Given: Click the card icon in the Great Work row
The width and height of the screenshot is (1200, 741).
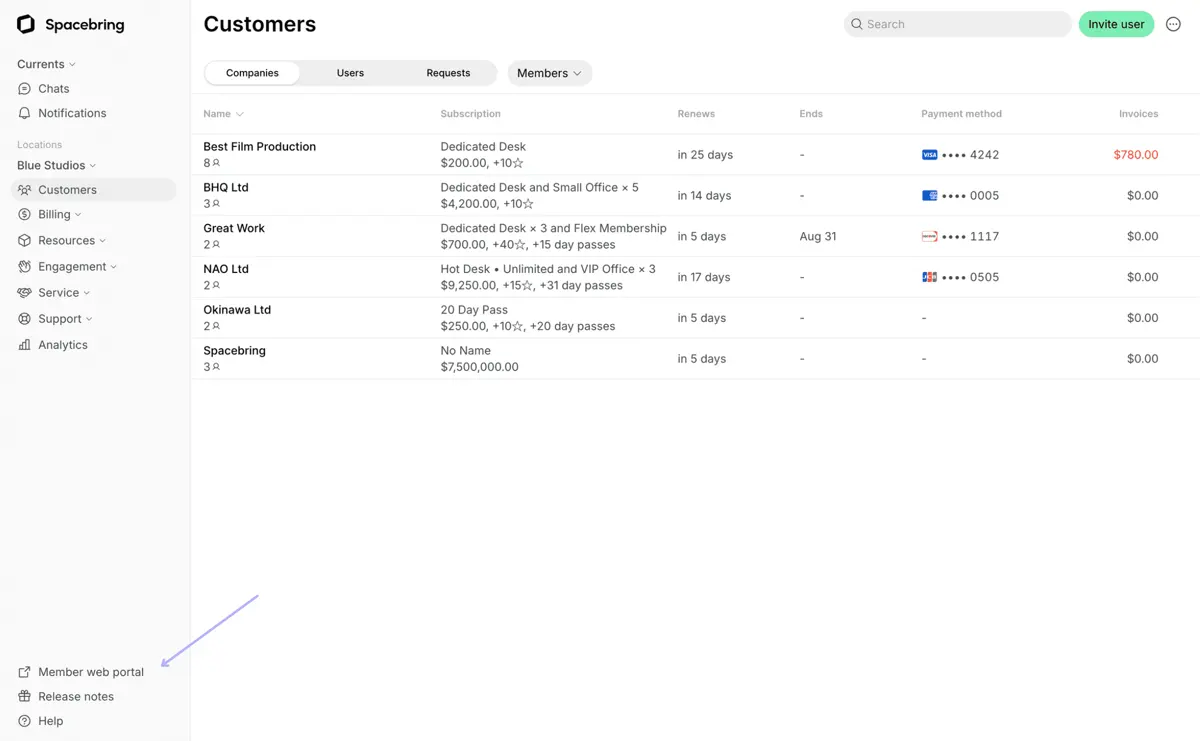Looking at the screenshot, I should click(930, 237).
